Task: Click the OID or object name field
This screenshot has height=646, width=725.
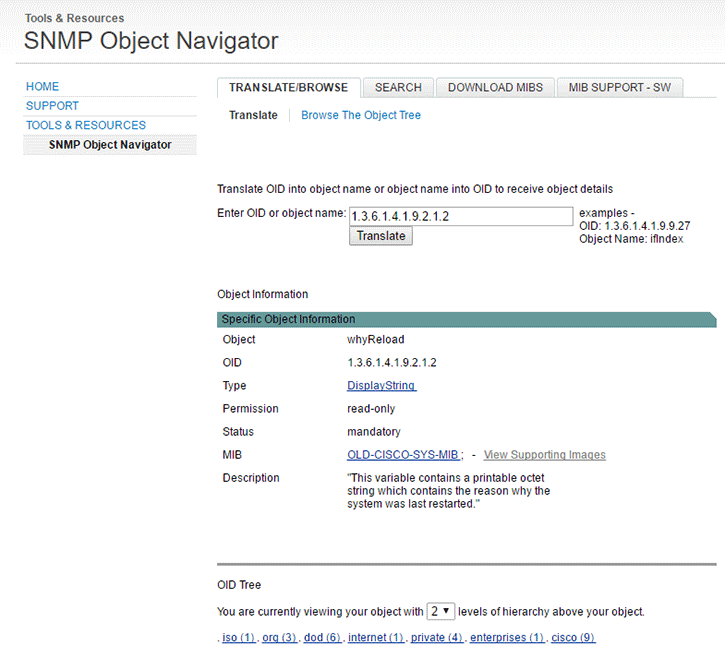Action: [x=460, y=216]
